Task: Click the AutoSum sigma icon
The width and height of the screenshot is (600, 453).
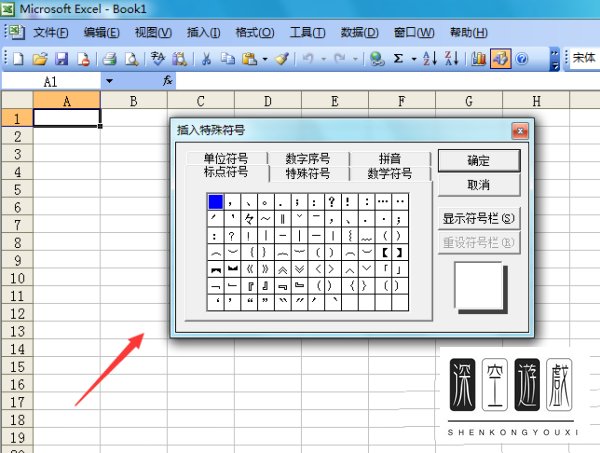Action: [398, 59]
